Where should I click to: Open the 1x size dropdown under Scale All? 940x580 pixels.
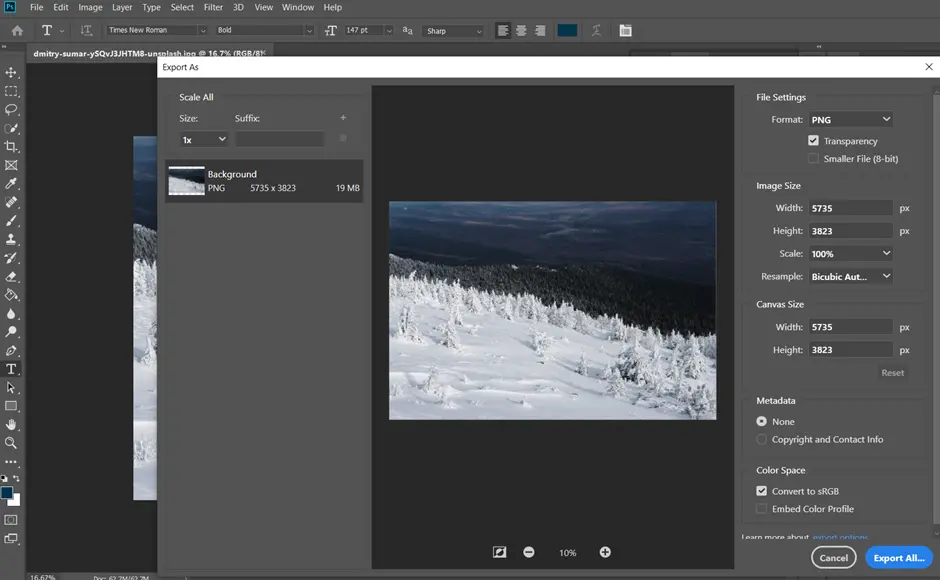tap(203, 139)
